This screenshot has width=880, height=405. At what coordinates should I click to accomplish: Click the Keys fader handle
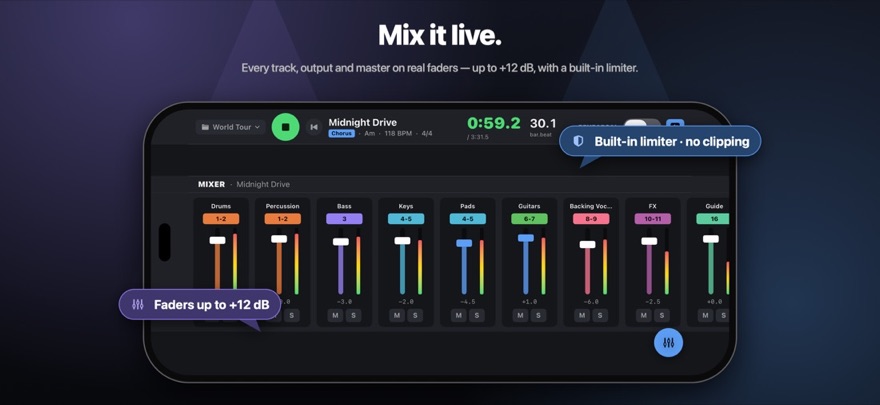(x=402, y=241)
